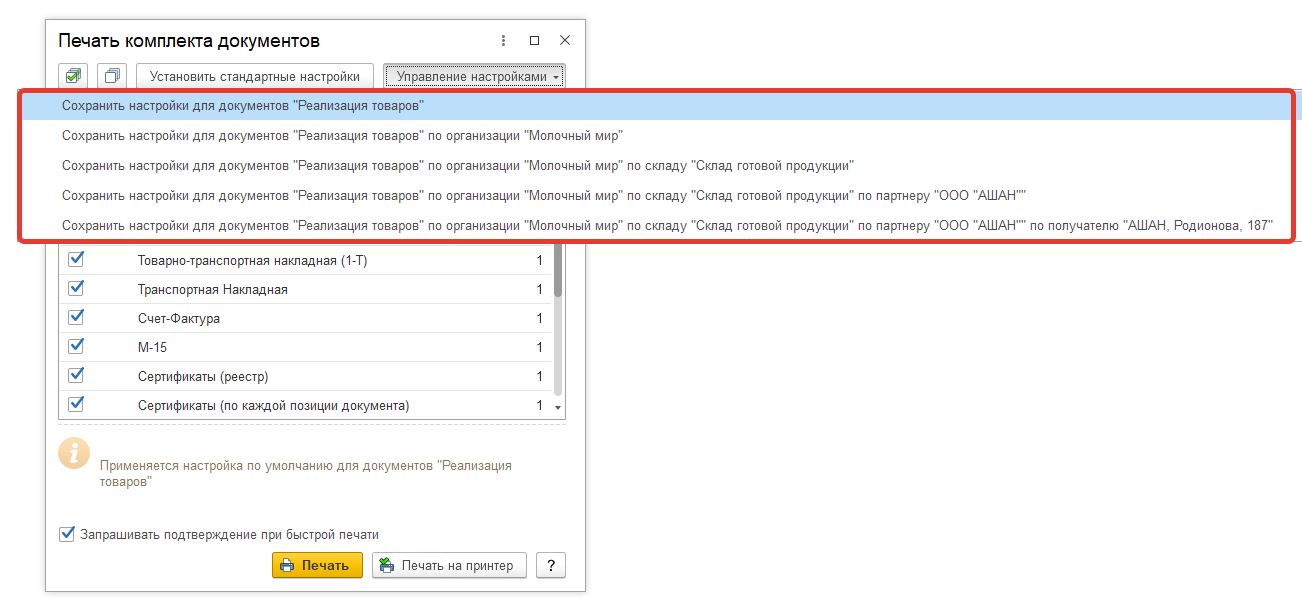
Task: Click the yellow info icon
Action: point(74,453)
